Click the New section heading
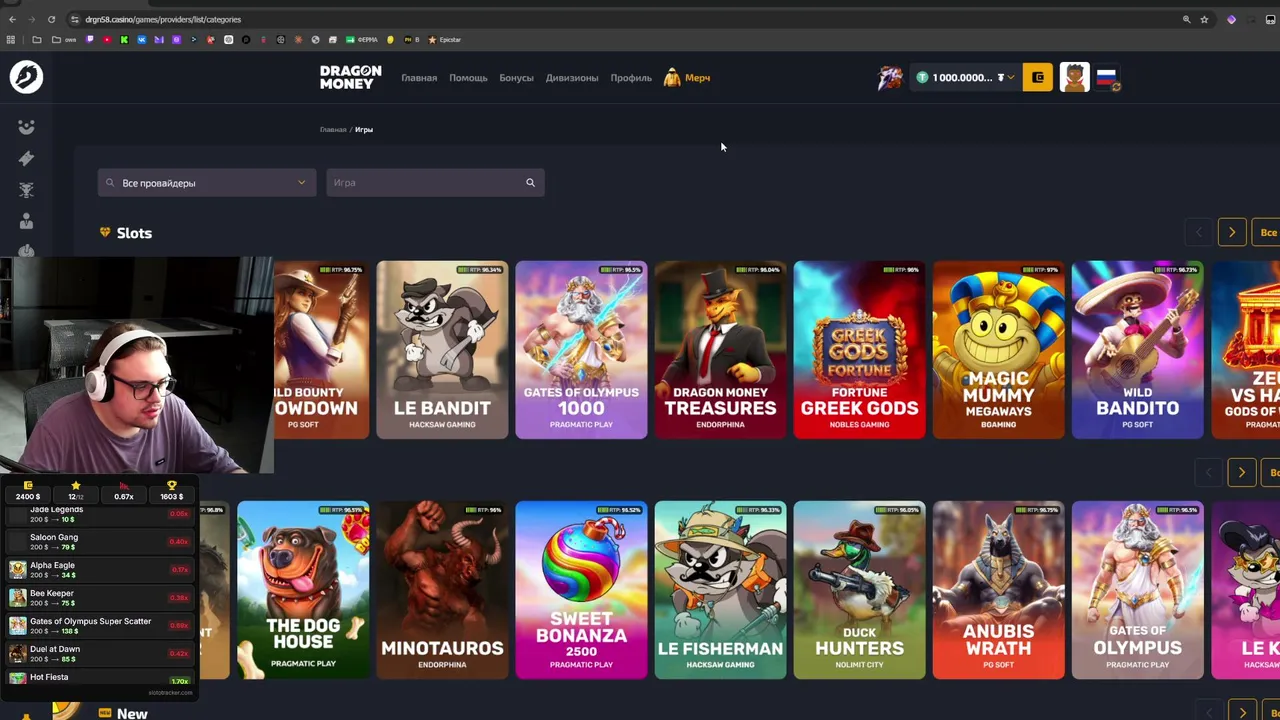 [132, 713]
